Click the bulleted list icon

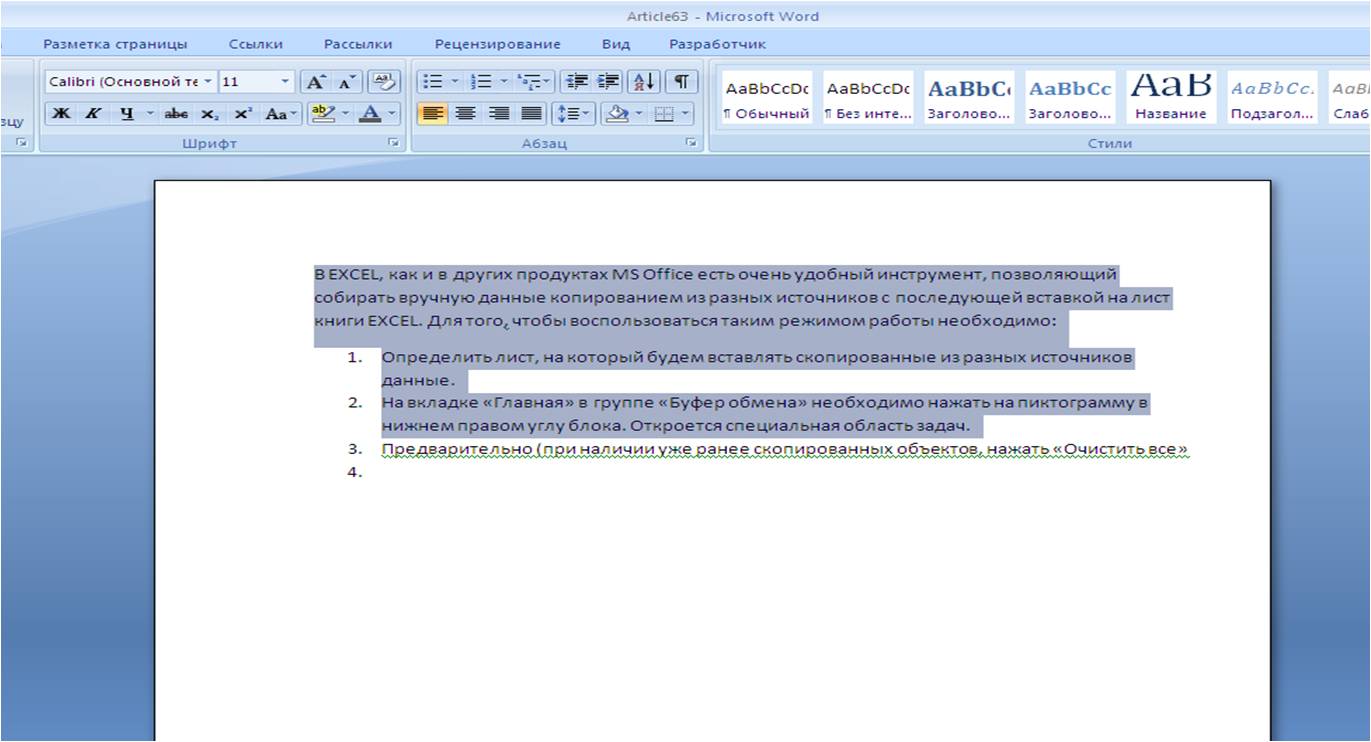coord(431,82)
